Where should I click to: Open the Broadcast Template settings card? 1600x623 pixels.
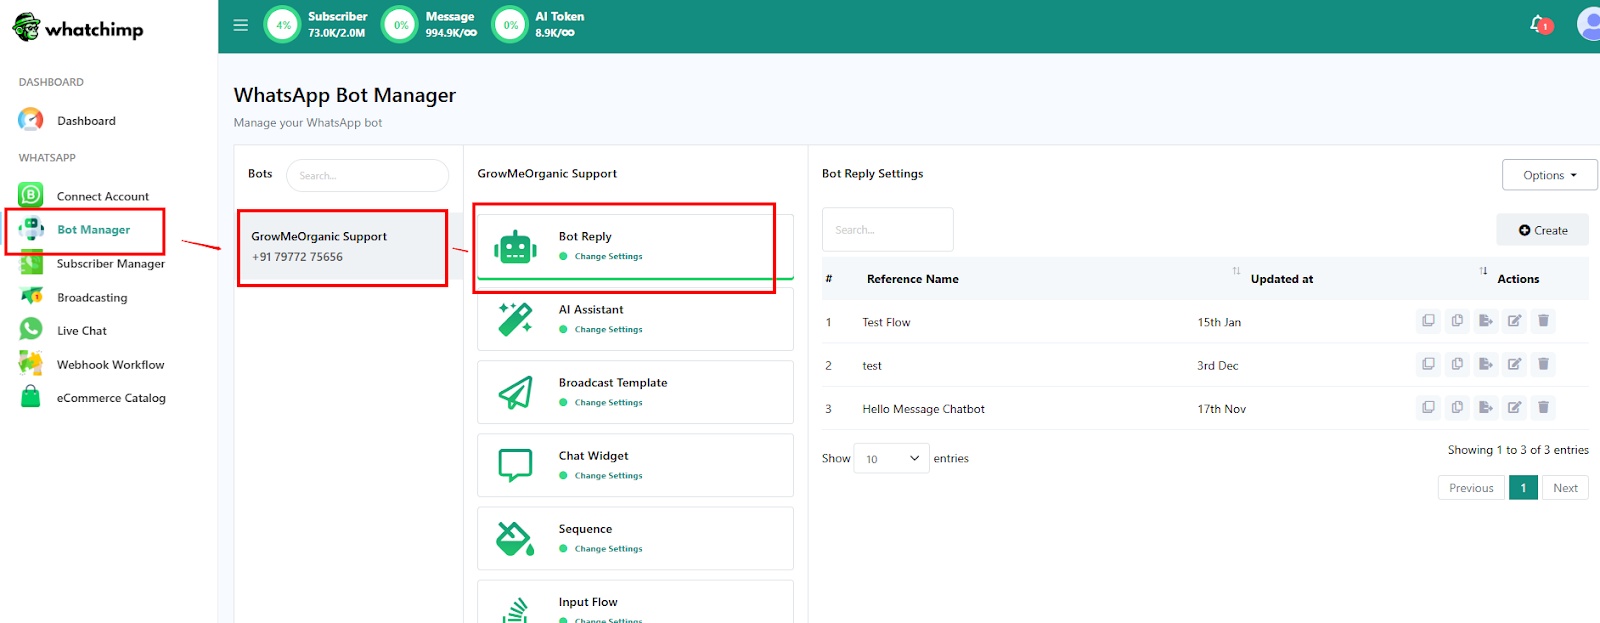[x=635, y=392]
